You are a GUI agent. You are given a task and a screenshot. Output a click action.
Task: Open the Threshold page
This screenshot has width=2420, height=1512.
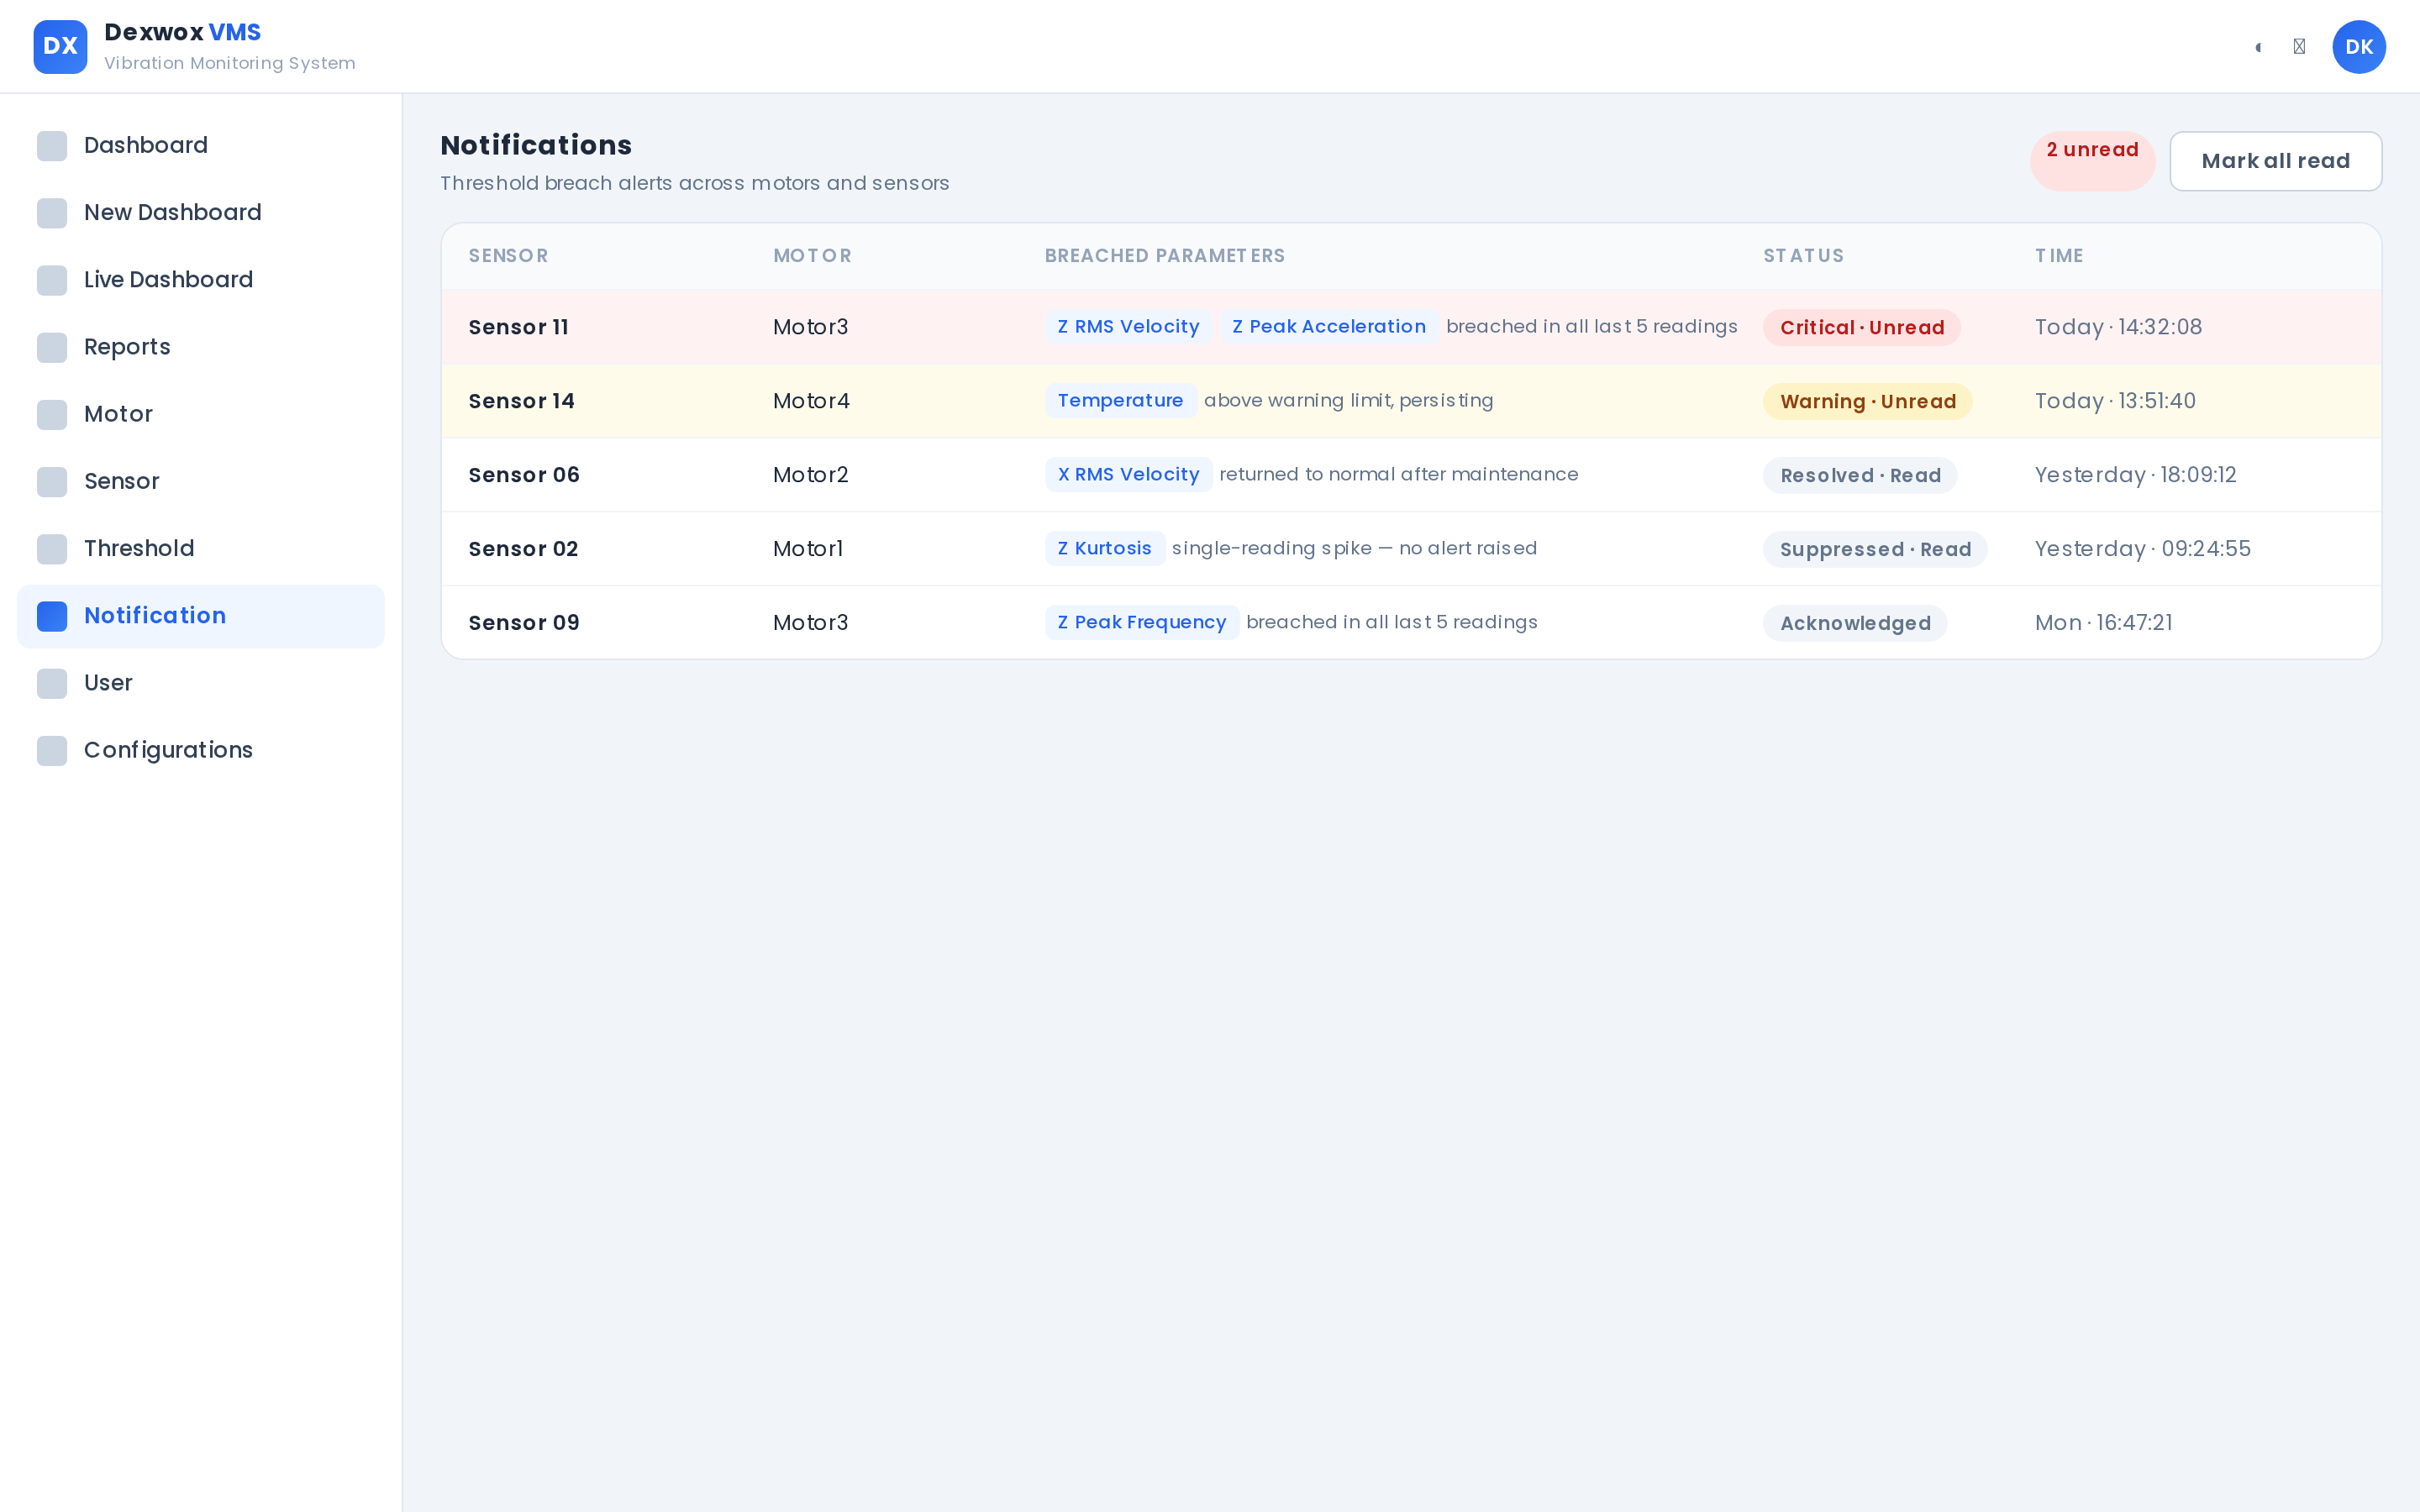[x=201, y=548]
